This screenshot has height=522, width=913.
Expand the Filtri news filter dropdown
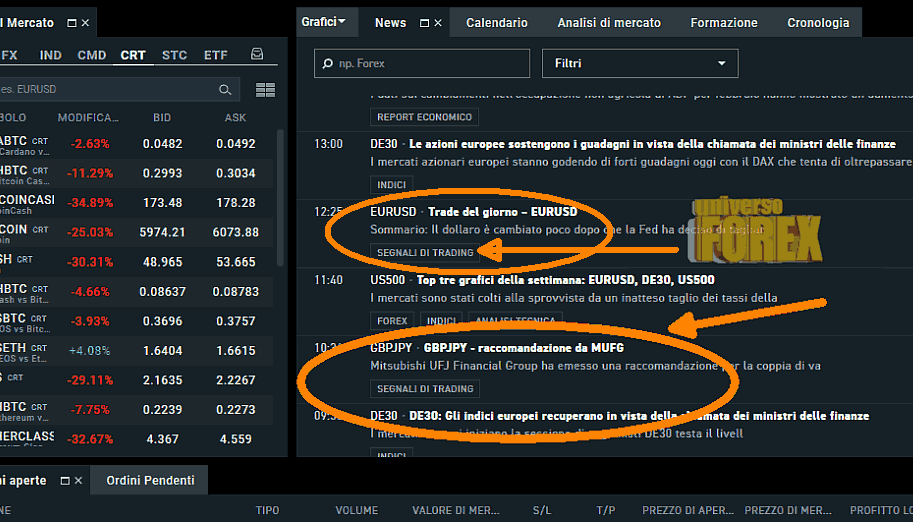coord(640,64)
